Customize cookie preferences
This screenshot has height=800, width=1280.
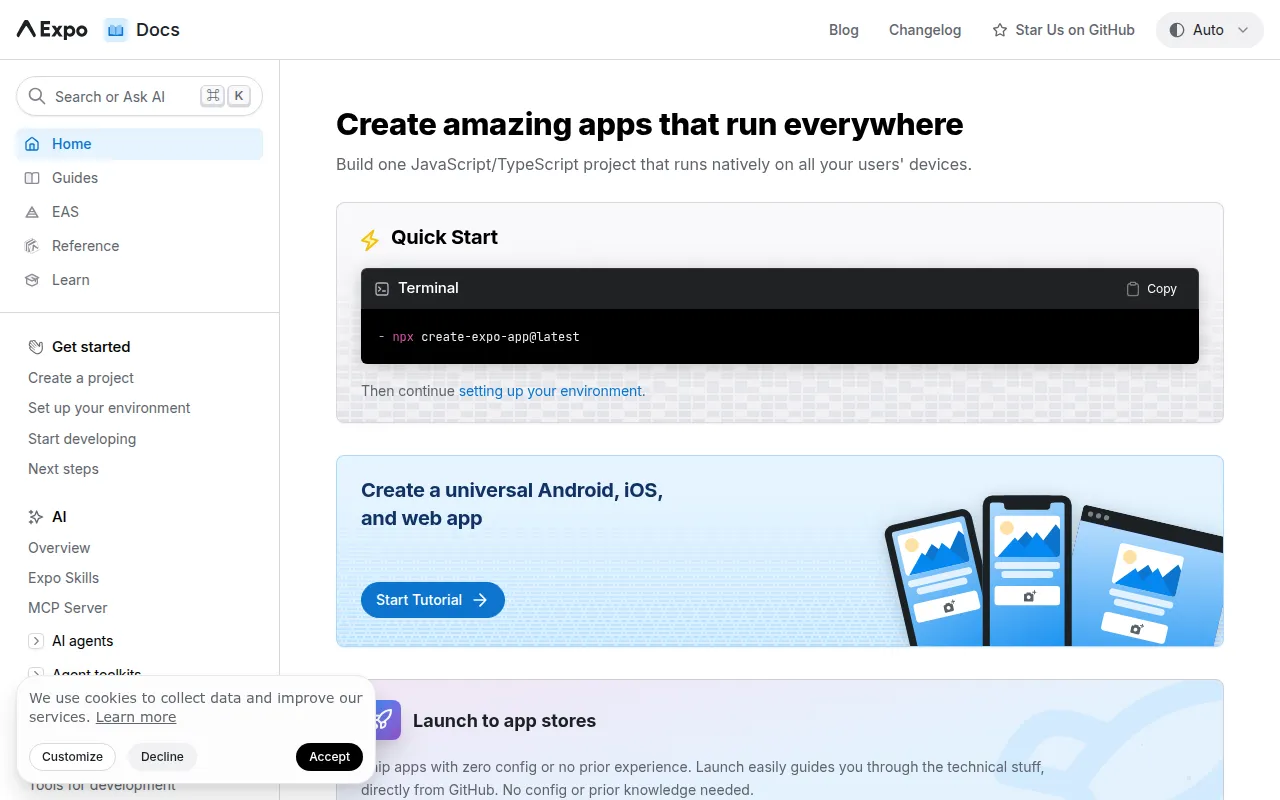coord(72,757)
